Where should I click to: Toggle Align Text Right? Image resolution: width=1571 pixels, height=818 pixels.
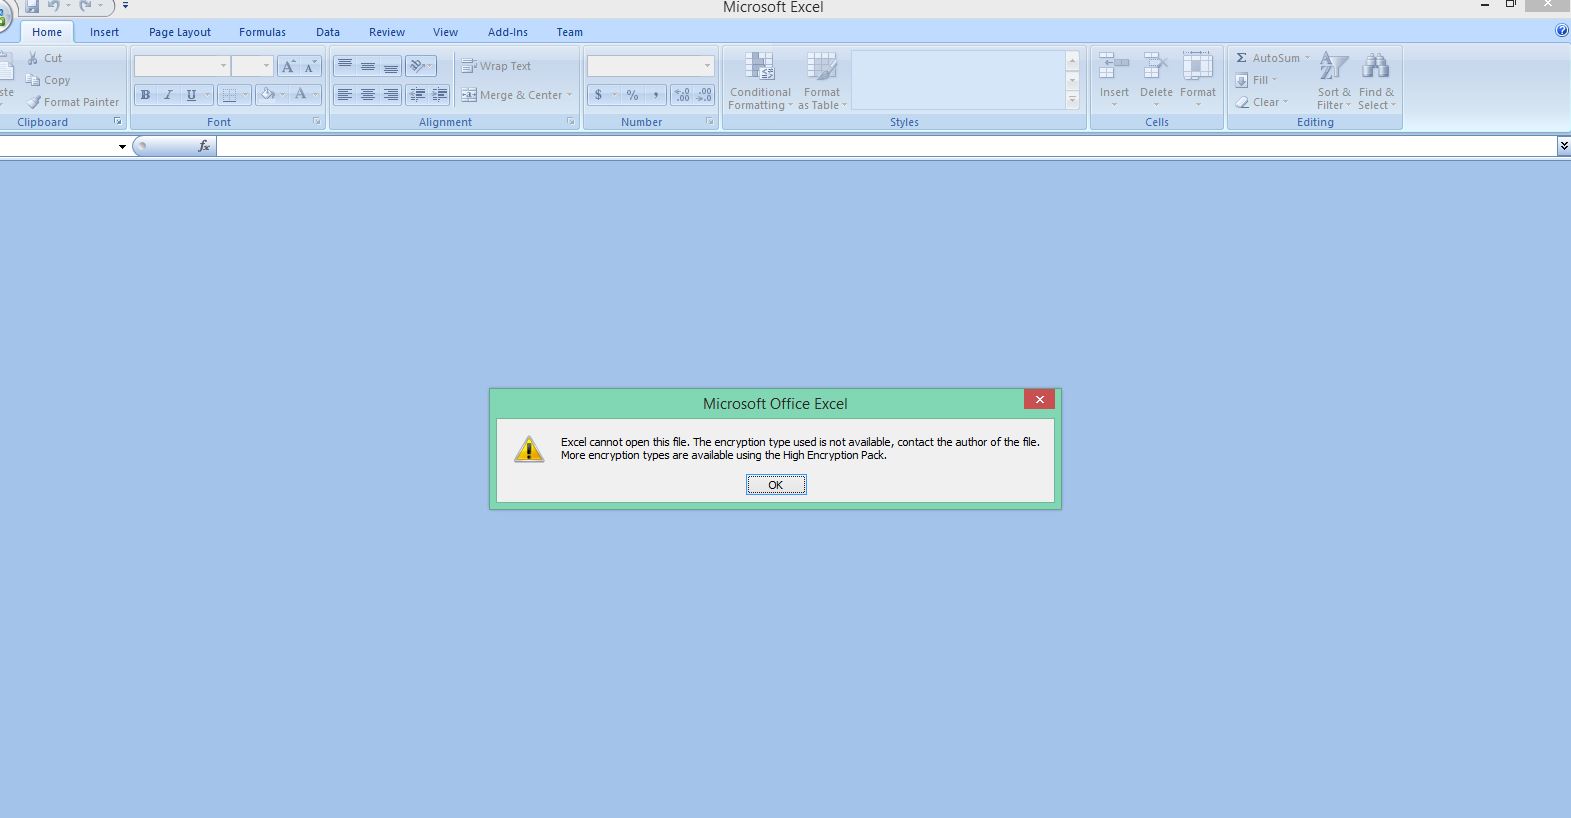pyautogui.click(x=391, y=95)
